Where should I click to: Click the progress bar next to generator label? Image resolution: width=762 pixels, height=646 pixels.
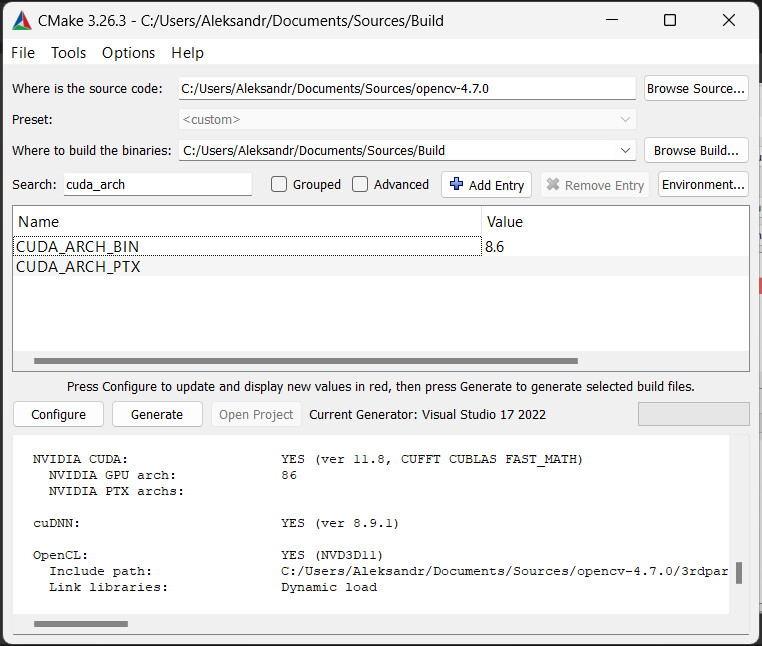(x=693, y=414)
